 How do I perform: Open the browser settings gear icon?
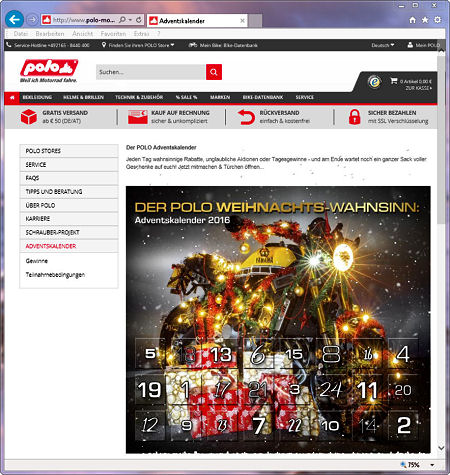[x=437, y=20]
